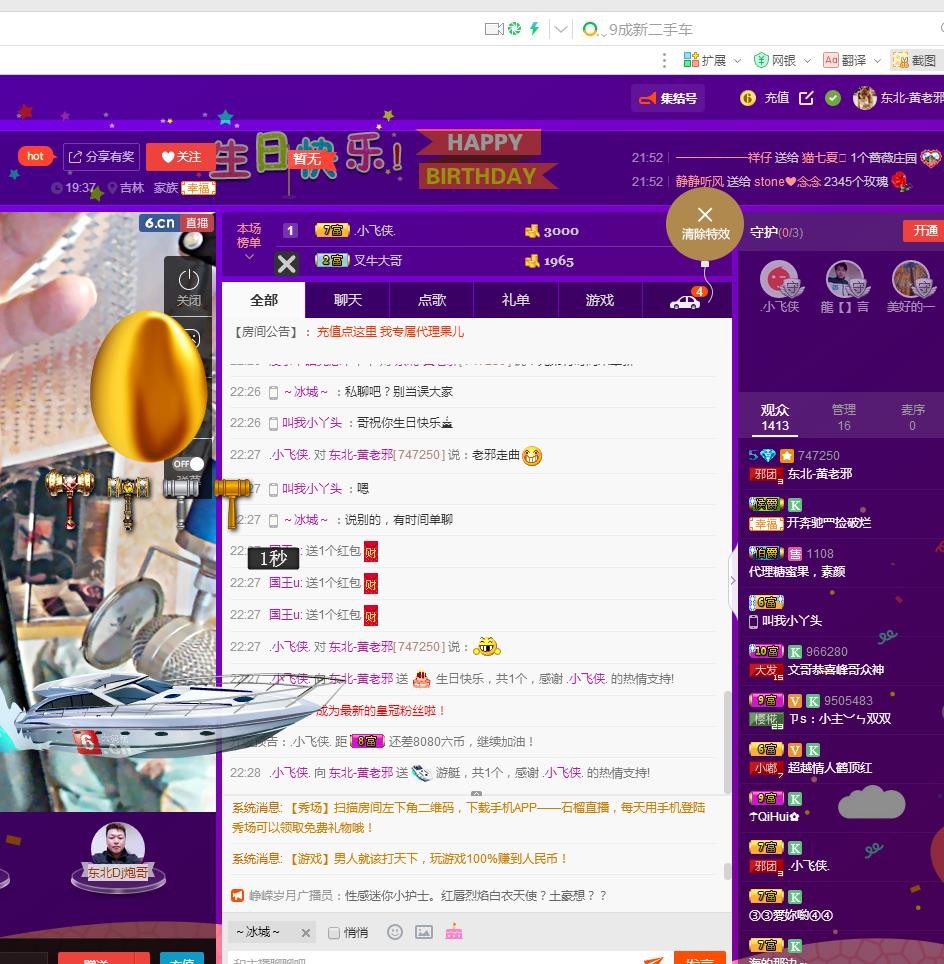Switch to 聊天 tab

point(347,300)
